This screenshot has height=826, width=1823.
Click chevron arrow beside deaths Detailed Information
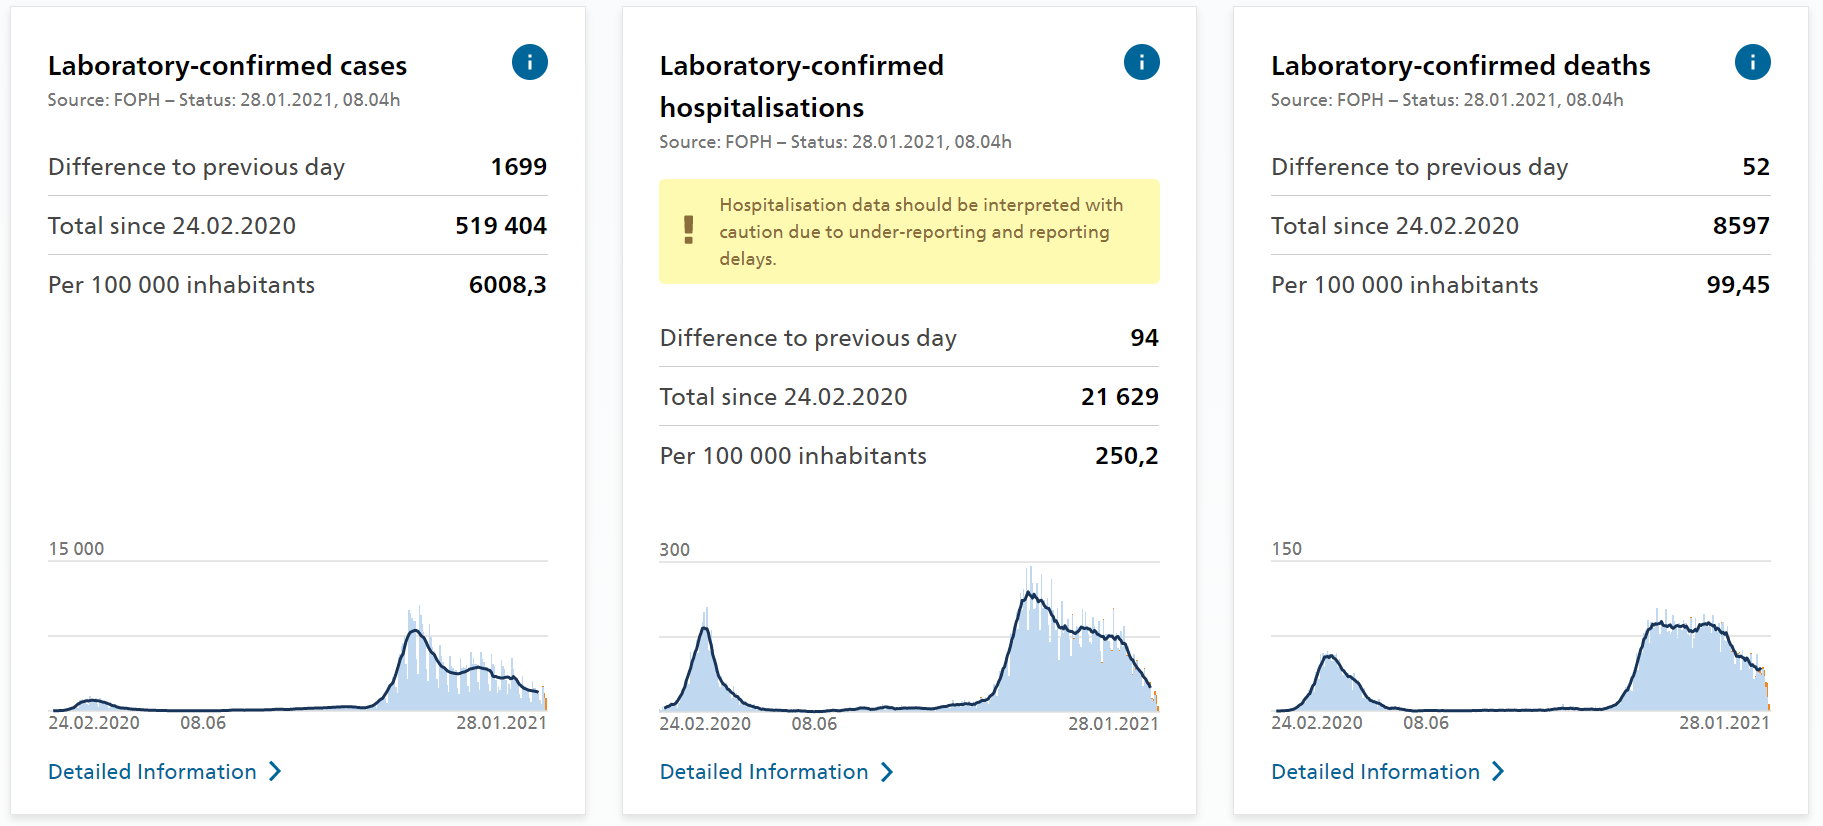pos(1497,771)
